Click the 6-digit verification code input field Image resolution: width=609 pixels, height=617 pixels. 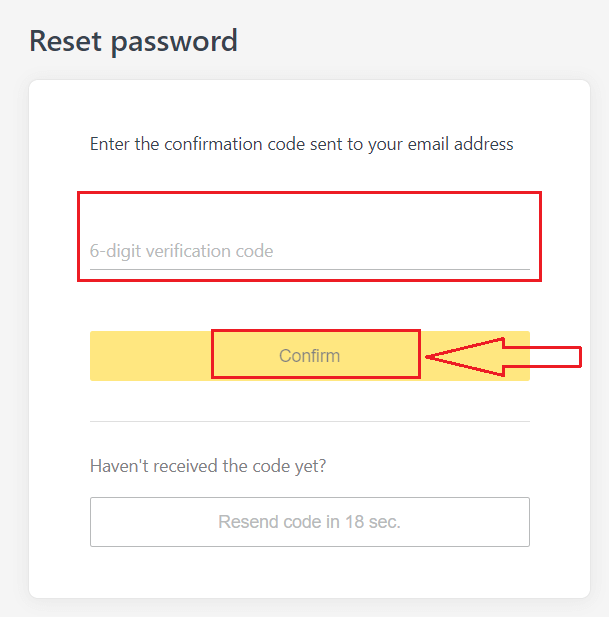(309, 251)
